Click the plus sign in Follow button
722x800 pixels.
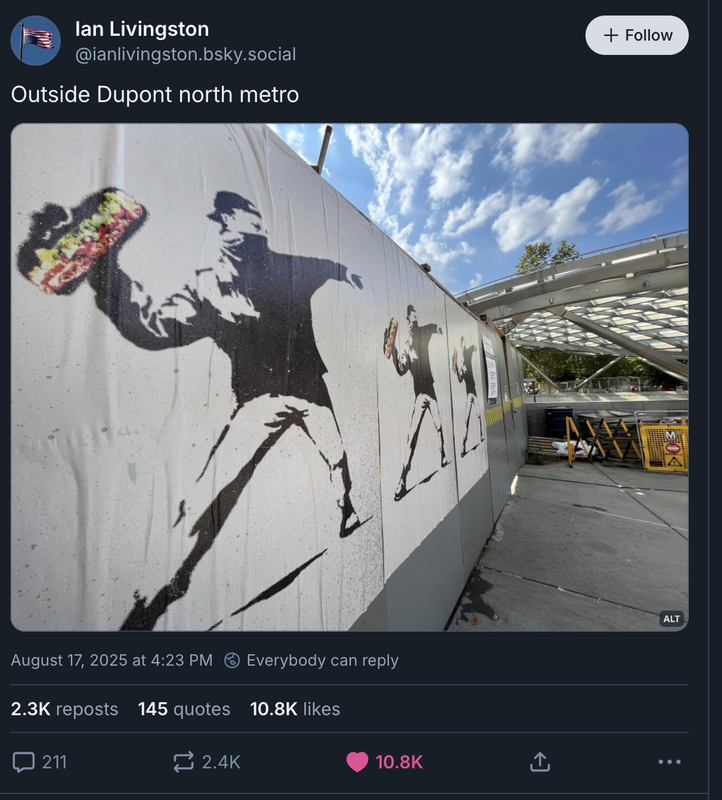[611, 35]
